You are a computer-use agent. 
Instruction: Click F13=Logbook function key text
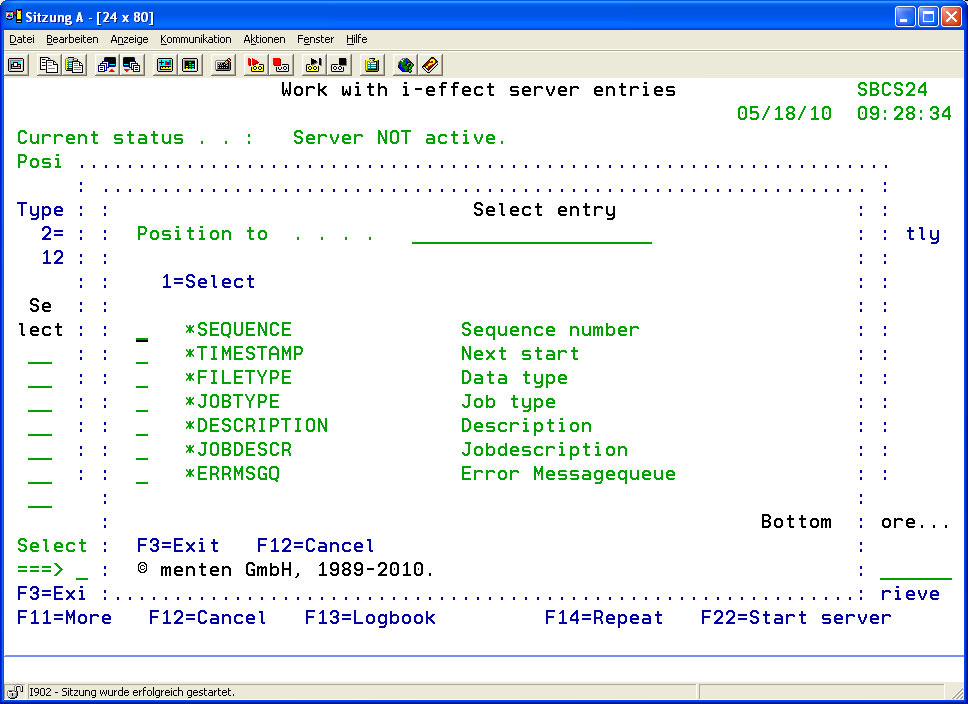[370, 618]
